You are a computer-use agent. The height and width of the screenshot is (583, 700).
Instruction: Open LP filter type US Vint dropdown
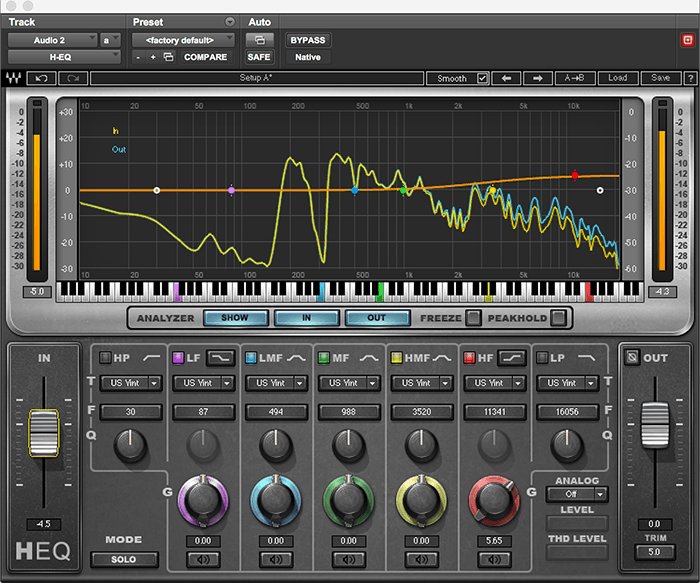567,383
